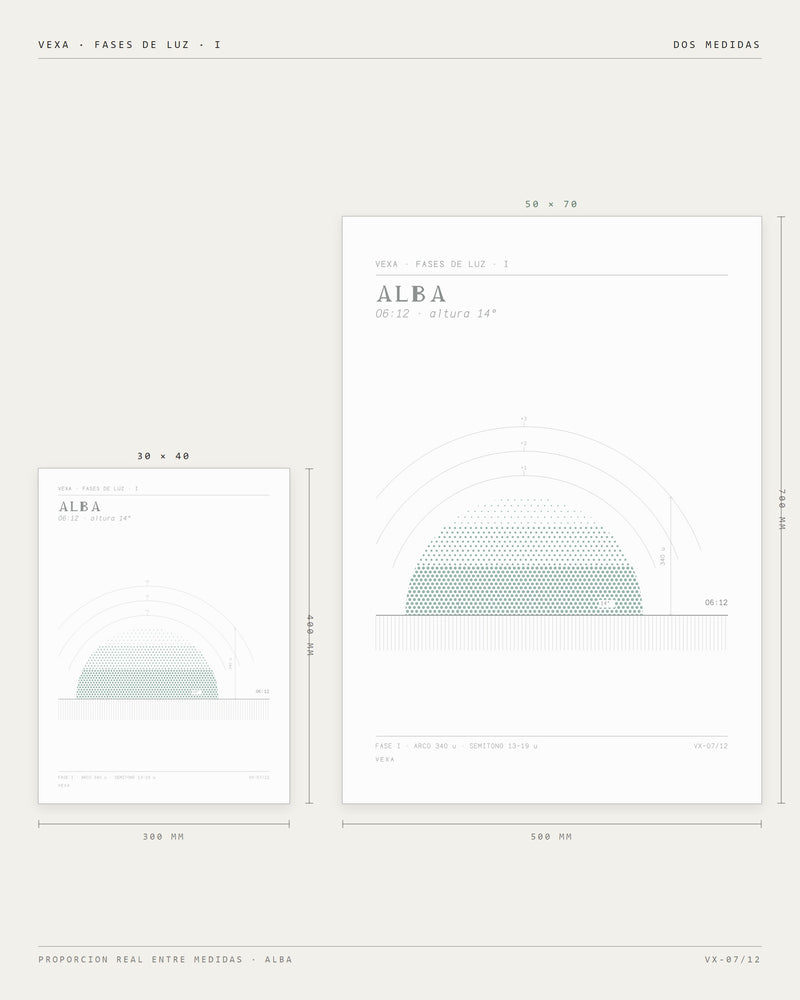
Task: Select the "30 × 40" size label
Action: (x=163, y=456)
